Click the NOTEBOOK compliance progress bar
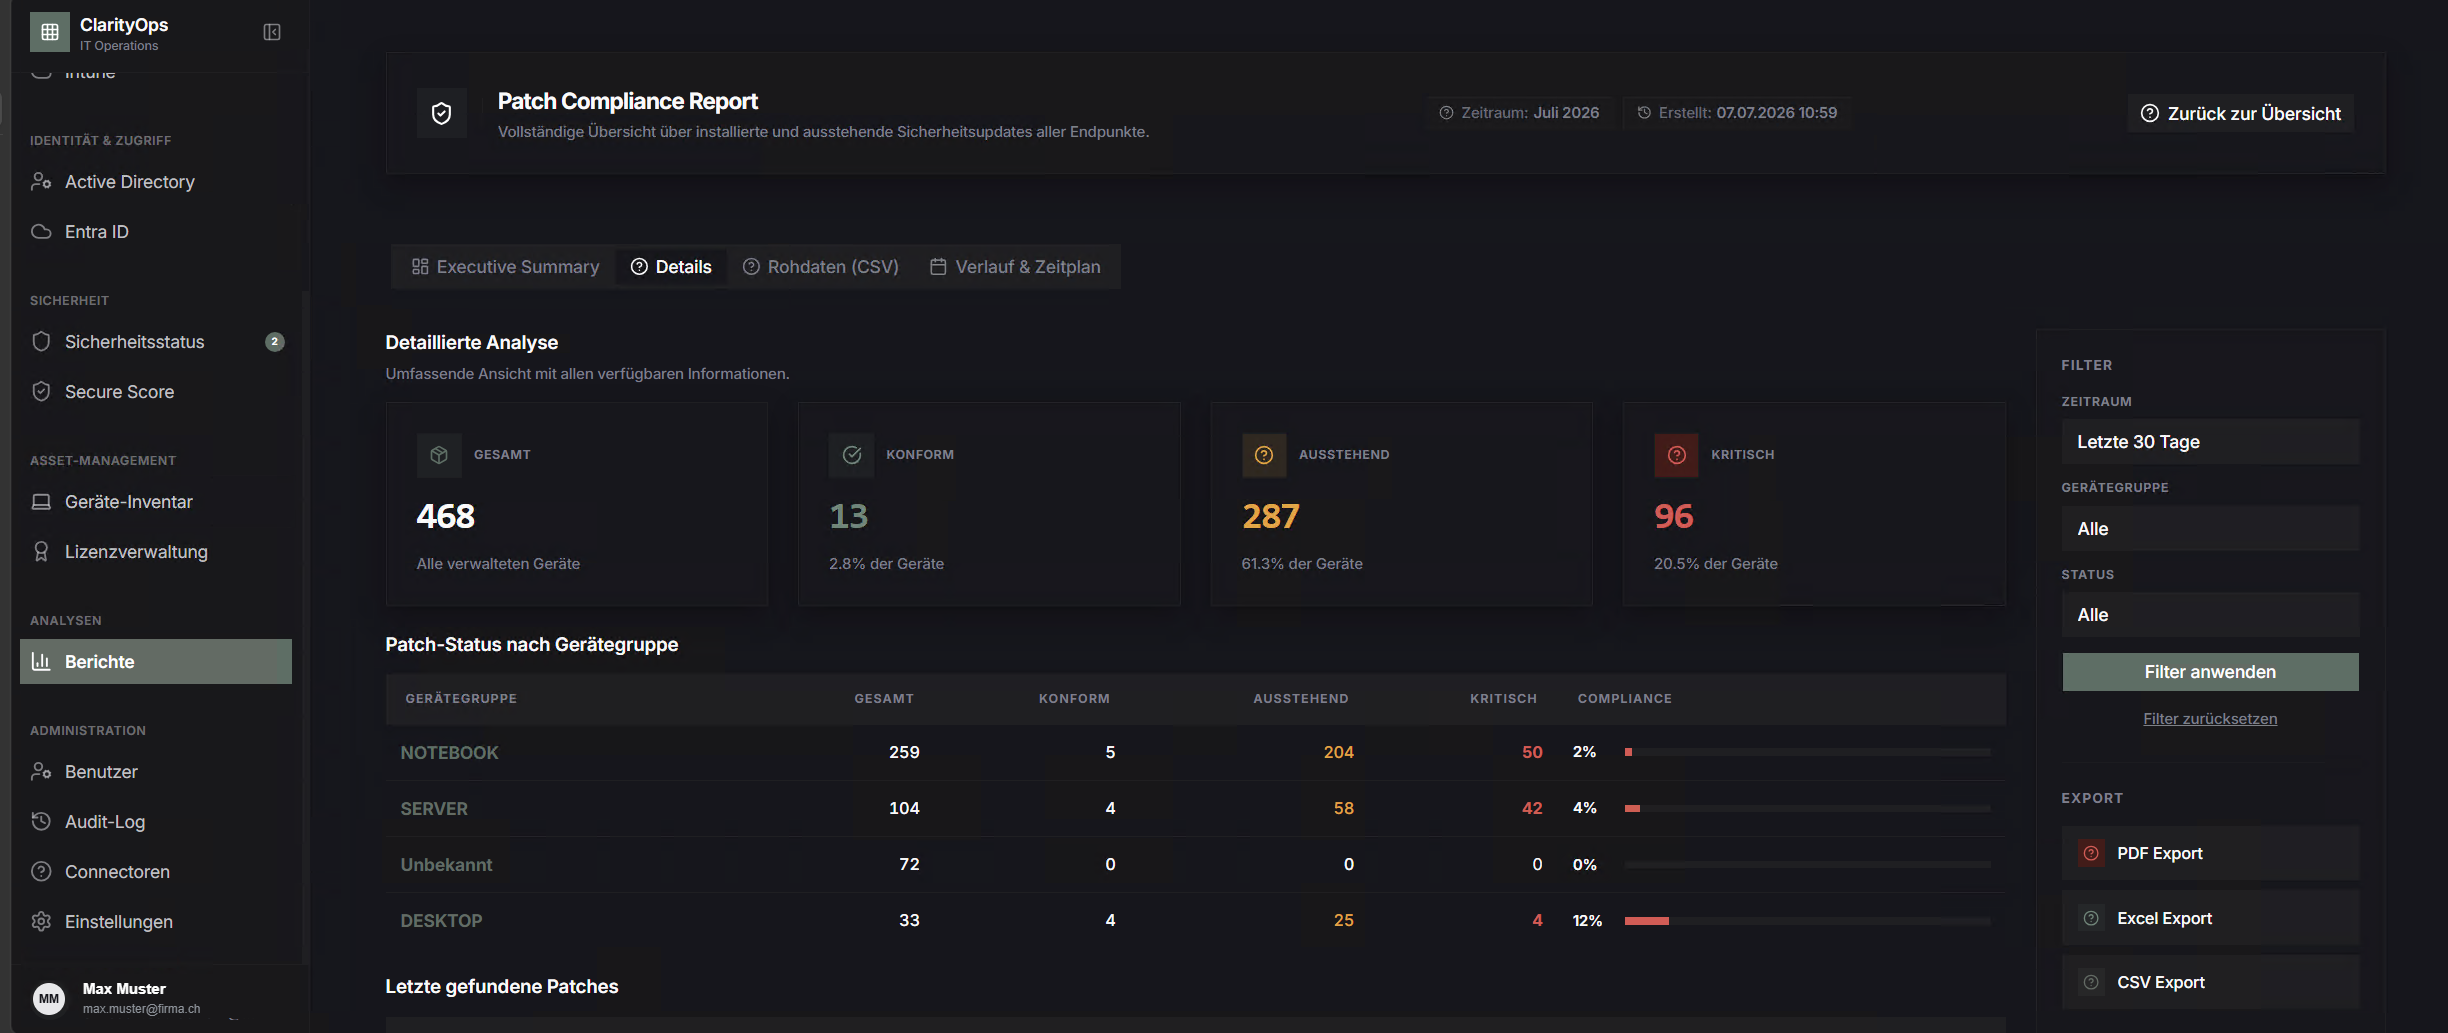This screenshot has height=1033, width=2448. [1807, 752]
